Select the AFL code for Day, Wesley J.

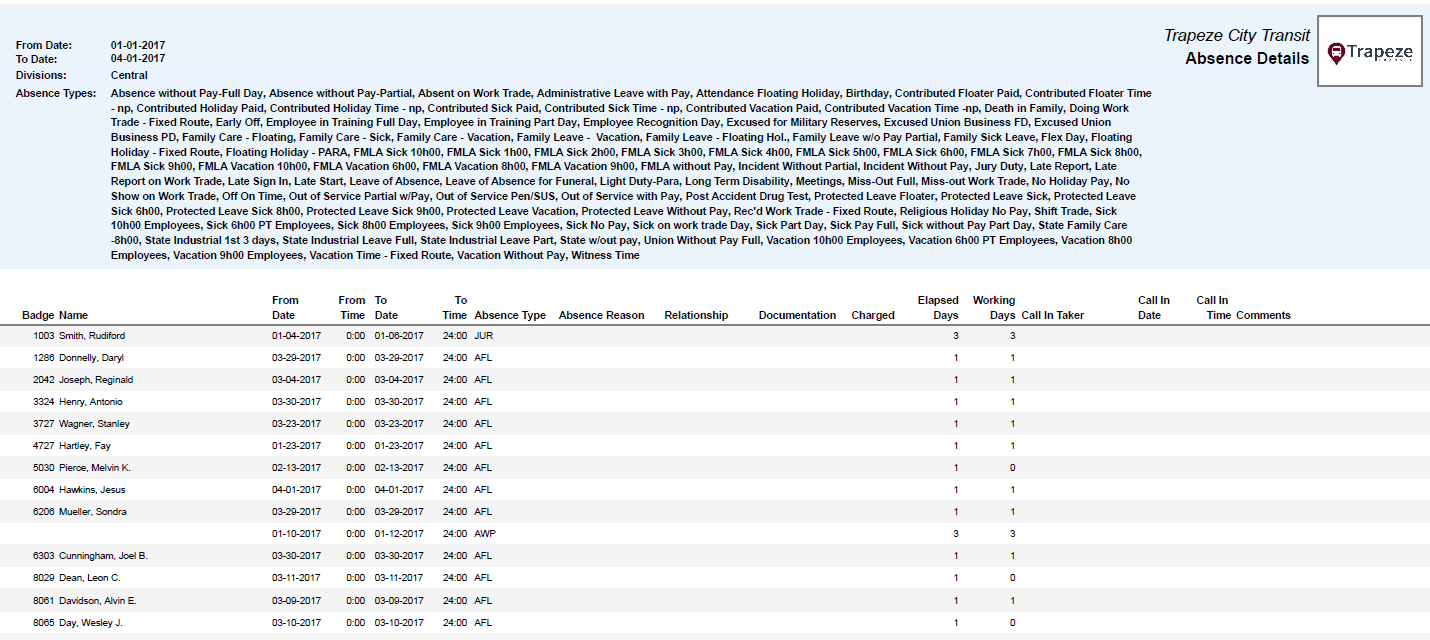484,621
